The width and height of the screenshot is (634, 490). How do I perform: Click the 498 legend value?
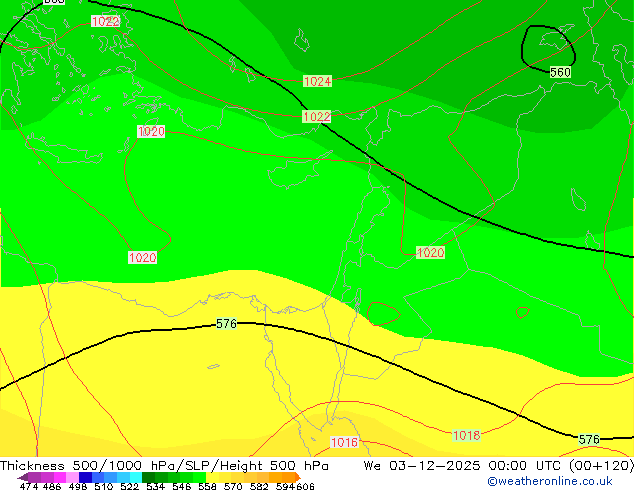78,486
